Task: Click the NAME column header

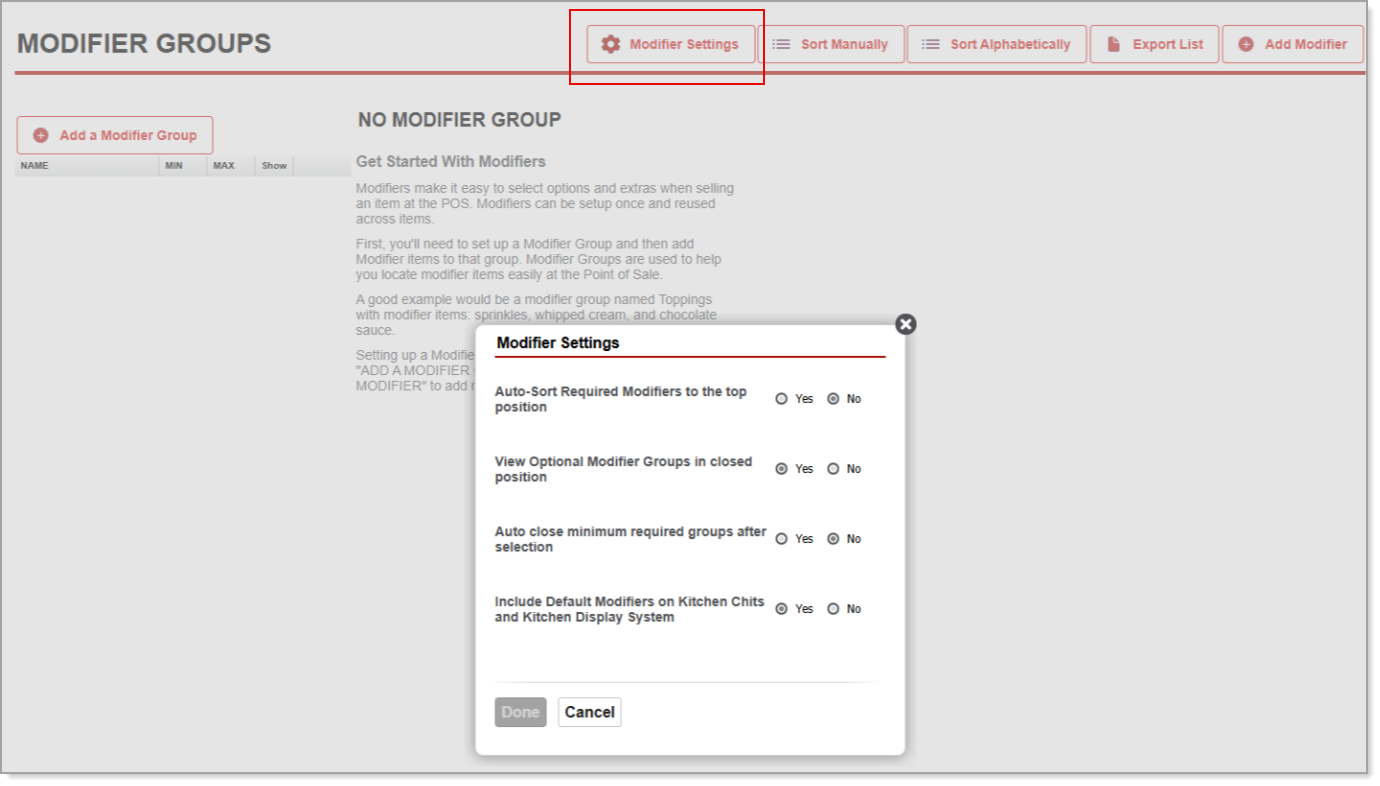Action: [33, 165]
